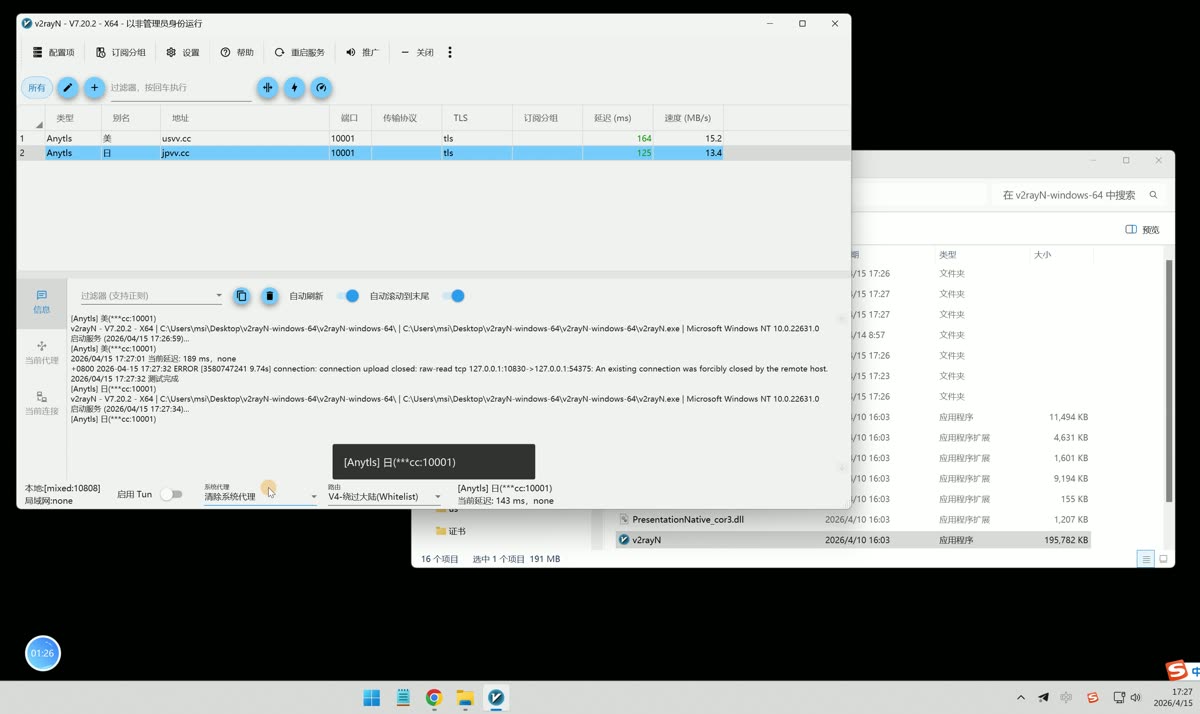The image size is (1200, 714).
Task: Open the 帮助 help menu
Action: [237, 52]
